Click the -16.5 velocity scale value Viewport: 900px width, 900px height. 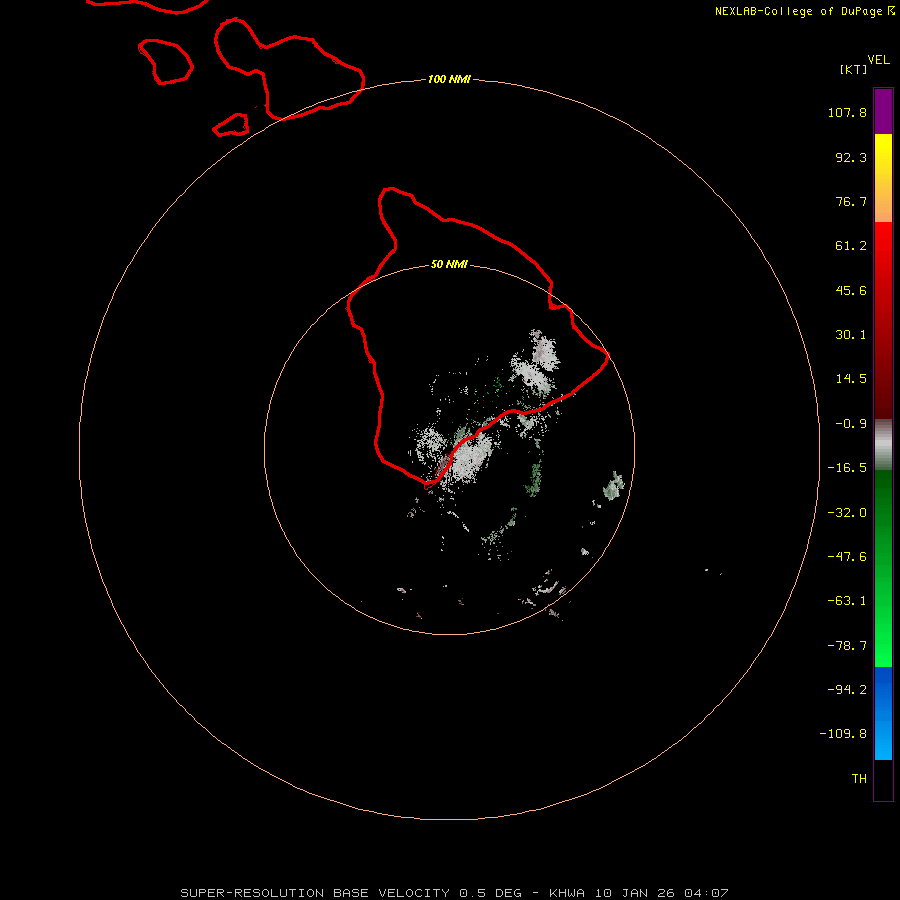(x=847, y=468)
